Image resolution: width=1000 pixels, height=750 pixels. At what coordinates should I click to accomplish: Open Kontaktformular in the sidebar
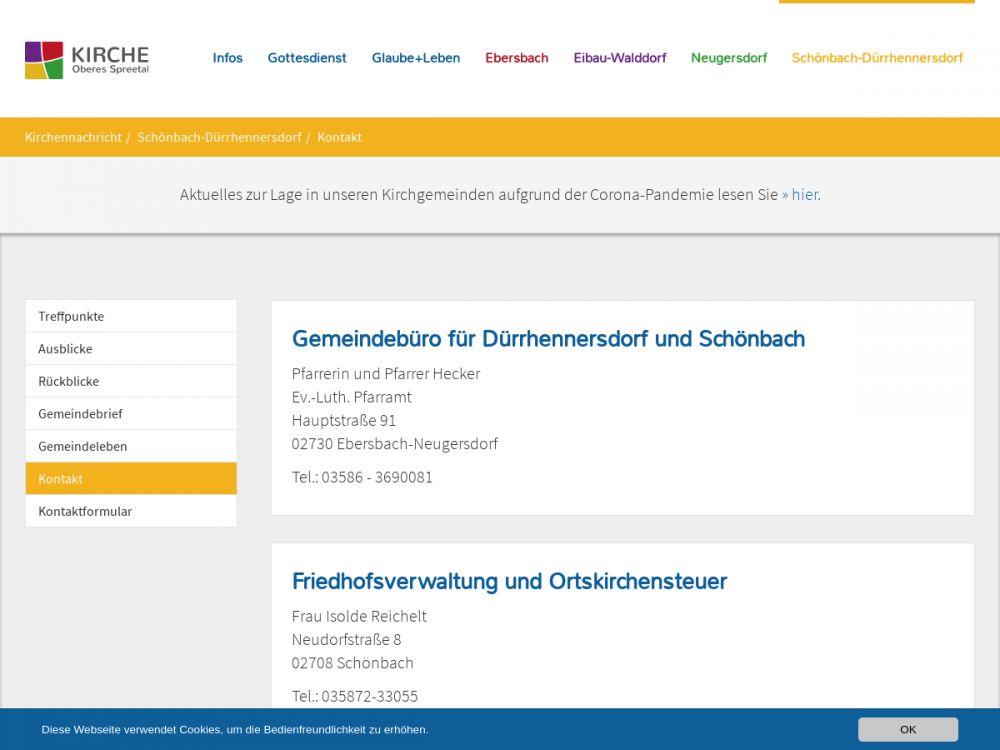tap(85, 511)
